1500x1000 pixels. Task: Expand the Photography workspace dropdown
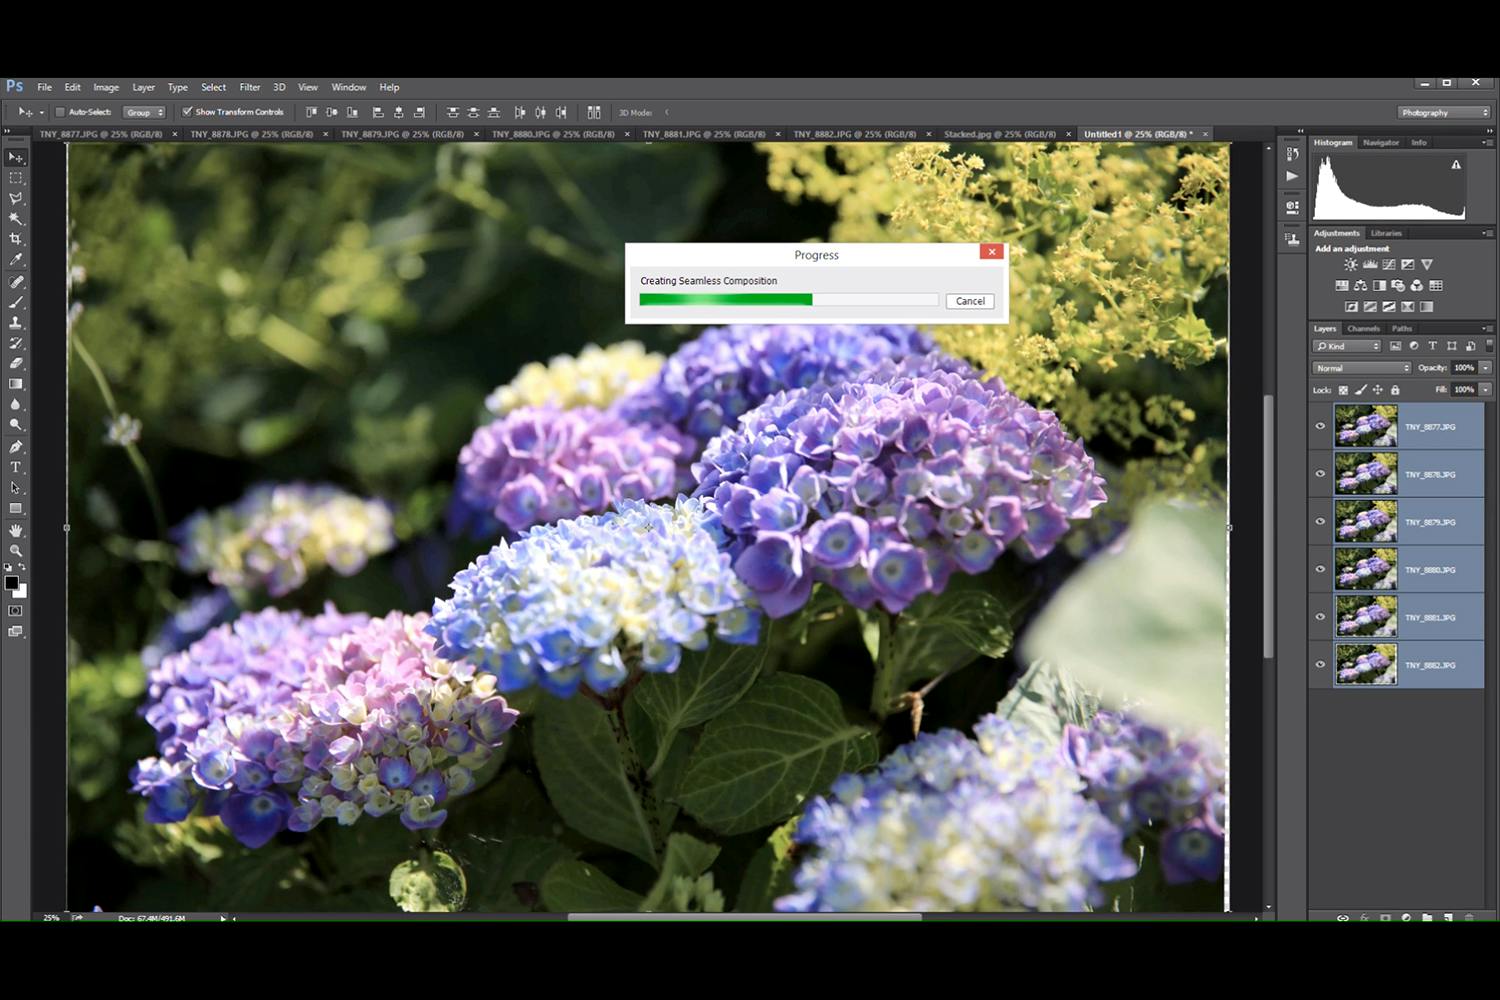1444,112
